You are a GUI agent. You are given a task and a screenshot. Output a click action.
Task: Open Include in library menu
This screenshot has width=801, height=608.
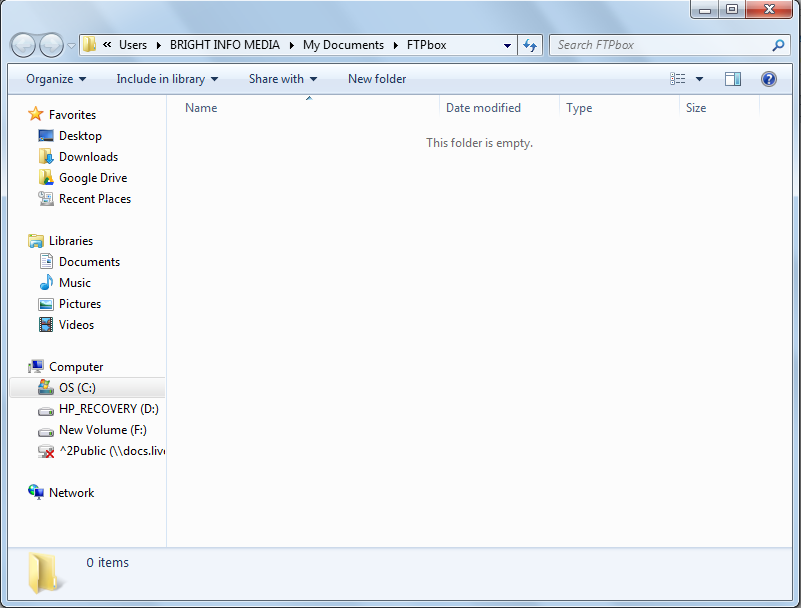pos(167,79)
